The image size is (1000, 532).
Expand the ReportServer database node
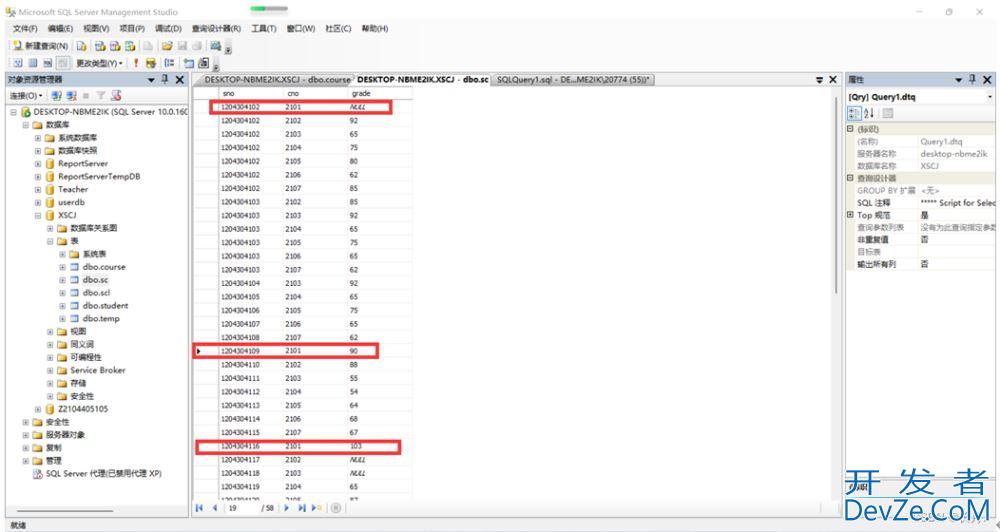(x=38, y=164)
